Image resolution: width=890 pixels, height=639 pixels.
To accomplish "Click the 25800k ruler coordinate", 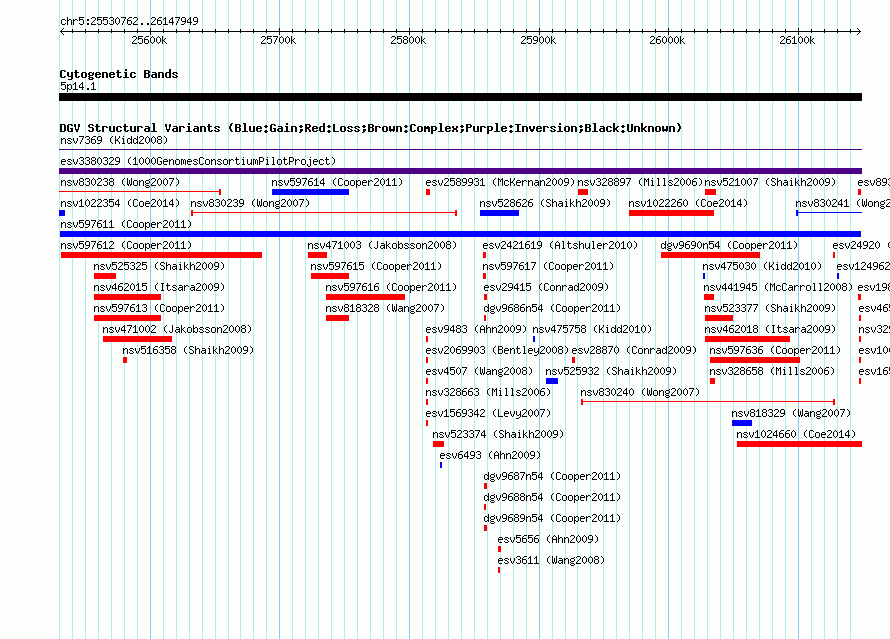I will tap(408, 40).
